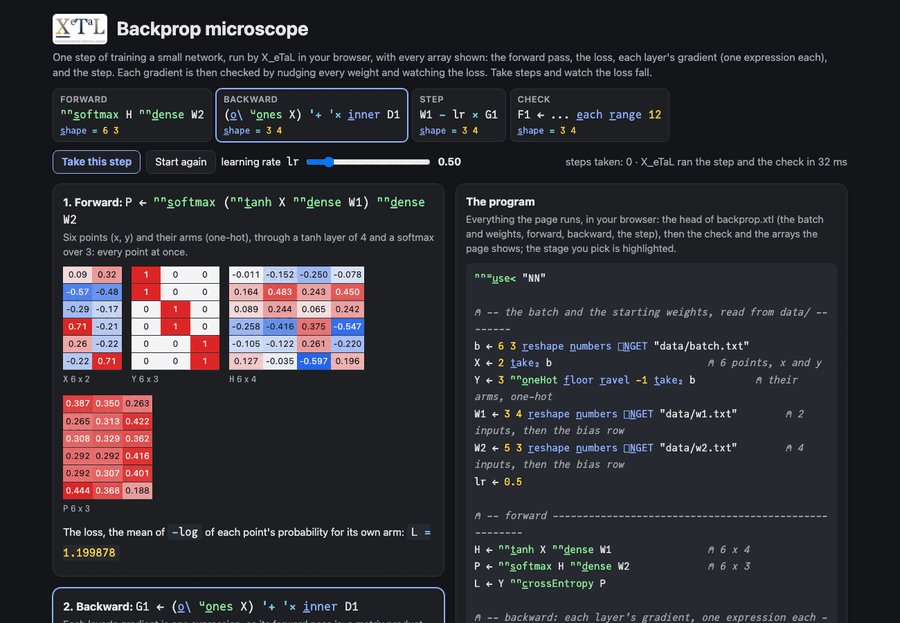Click the X_eTaL logo icon
The width and height of the screenshot is (900, 623).
point(80,29)
